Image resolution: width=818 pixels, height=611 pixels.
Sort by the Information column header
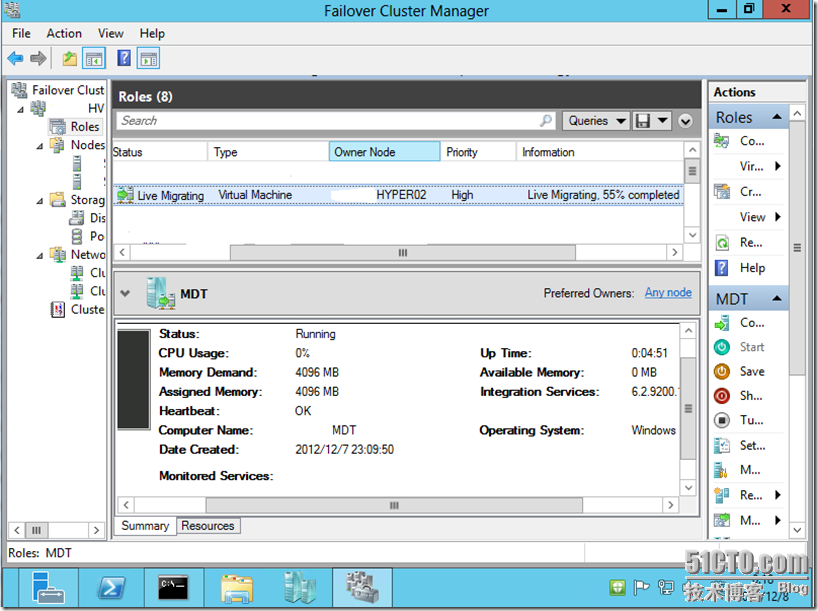599,152
